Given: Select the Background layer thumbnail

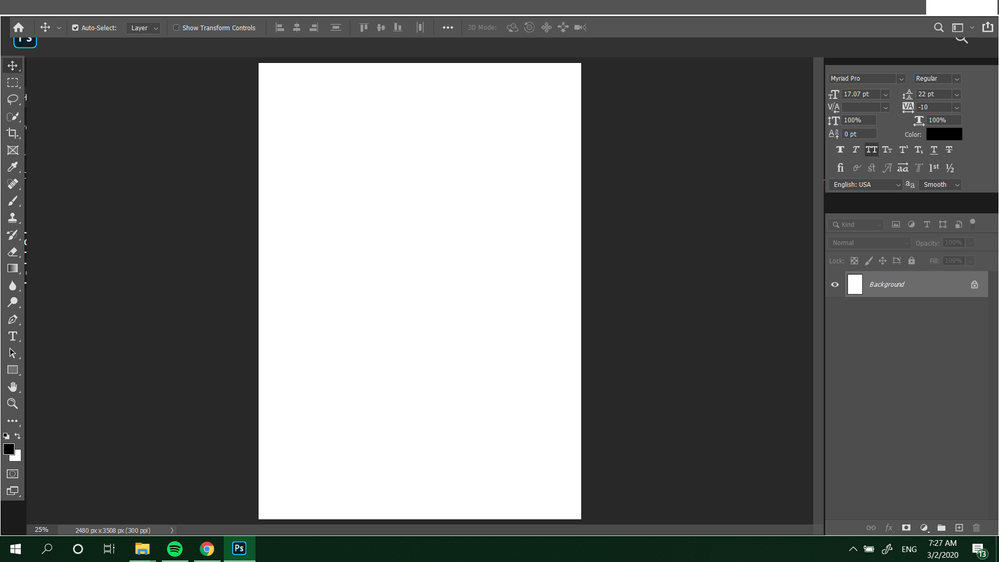Looking at the screenshot, I should click(x=854, y=284).
